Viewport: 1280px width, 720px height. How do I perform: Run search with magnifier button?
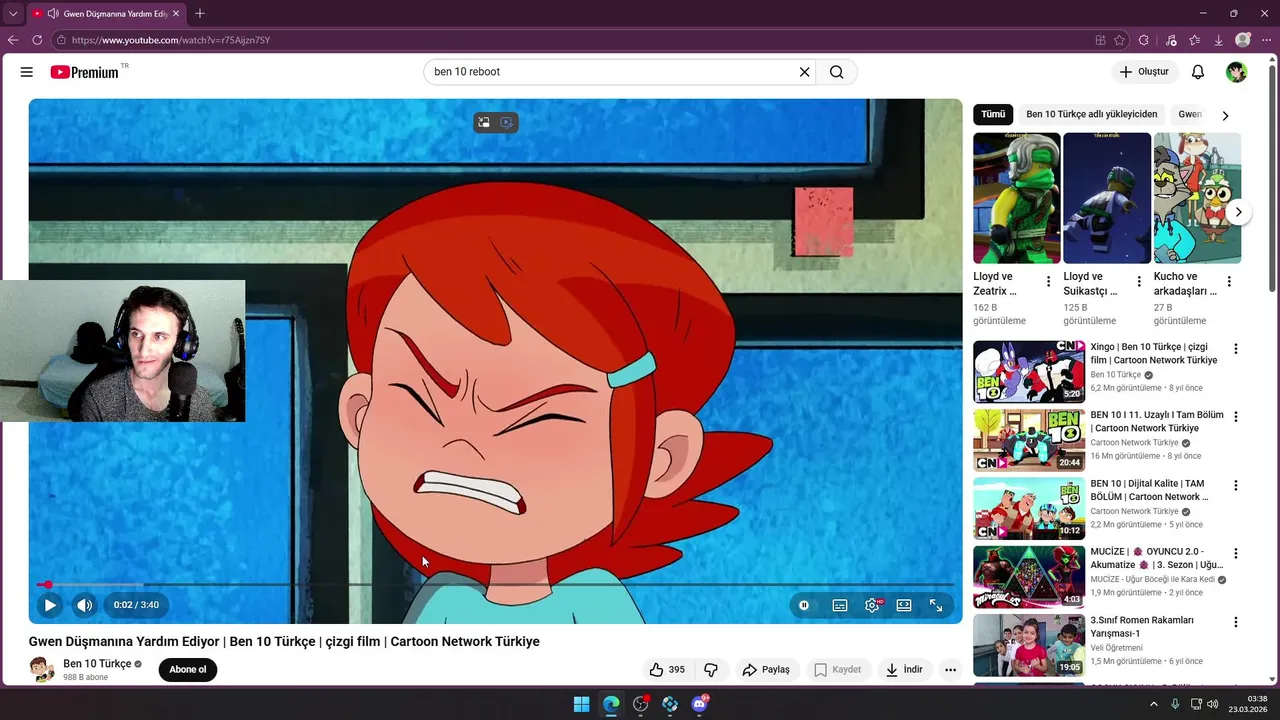837,72
